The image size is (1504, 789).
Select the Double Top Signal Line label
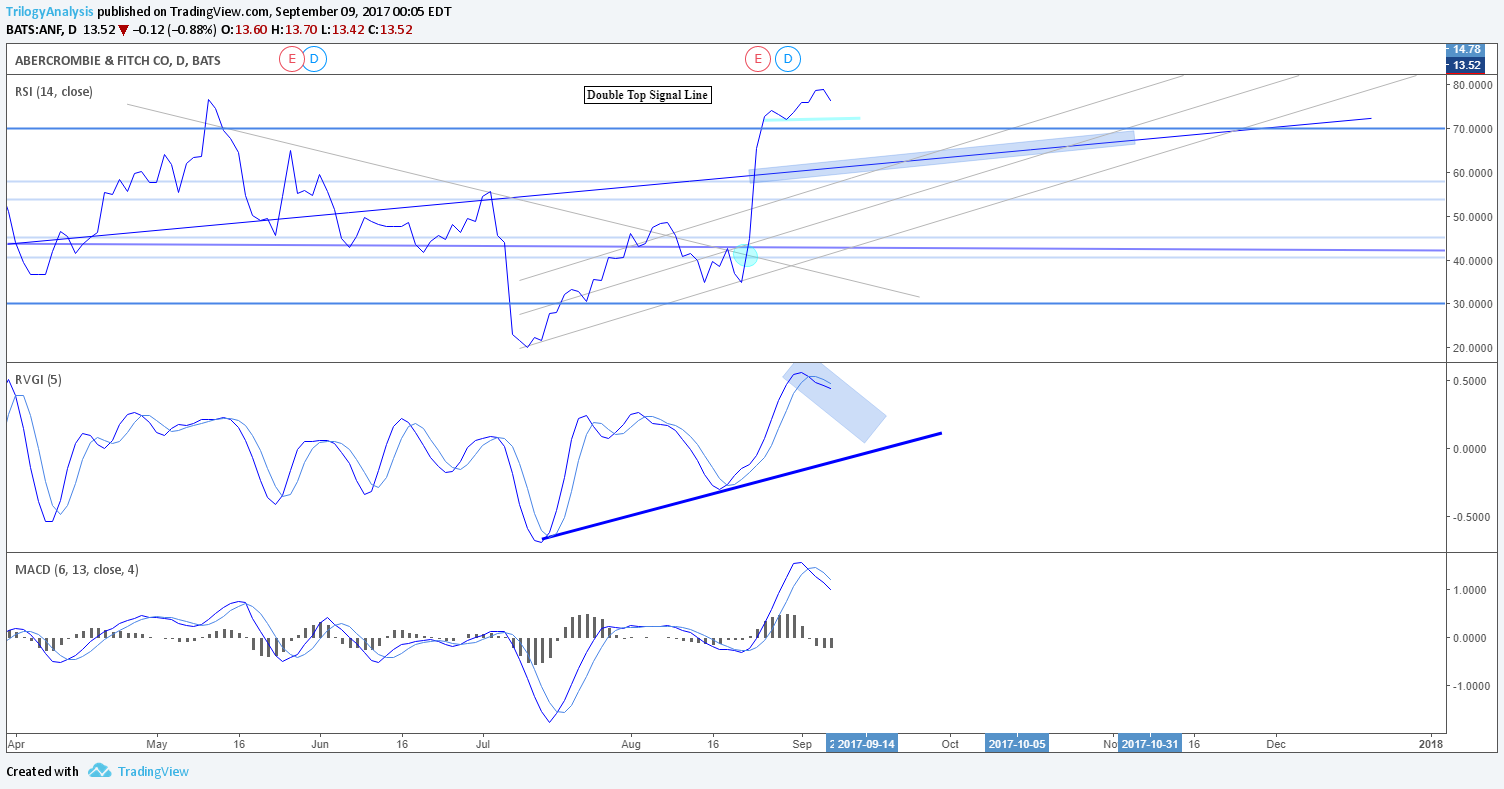coord(647,95)
